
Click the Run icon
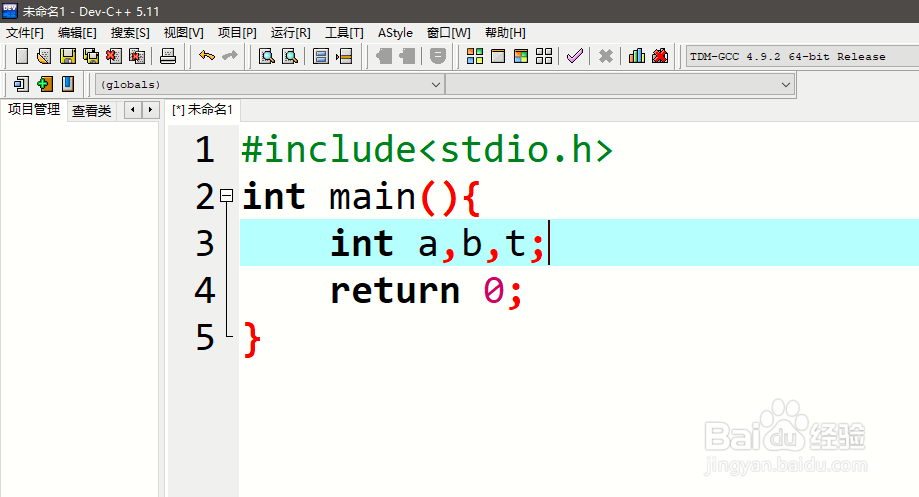pyautogui.click(x=498, y=56)
